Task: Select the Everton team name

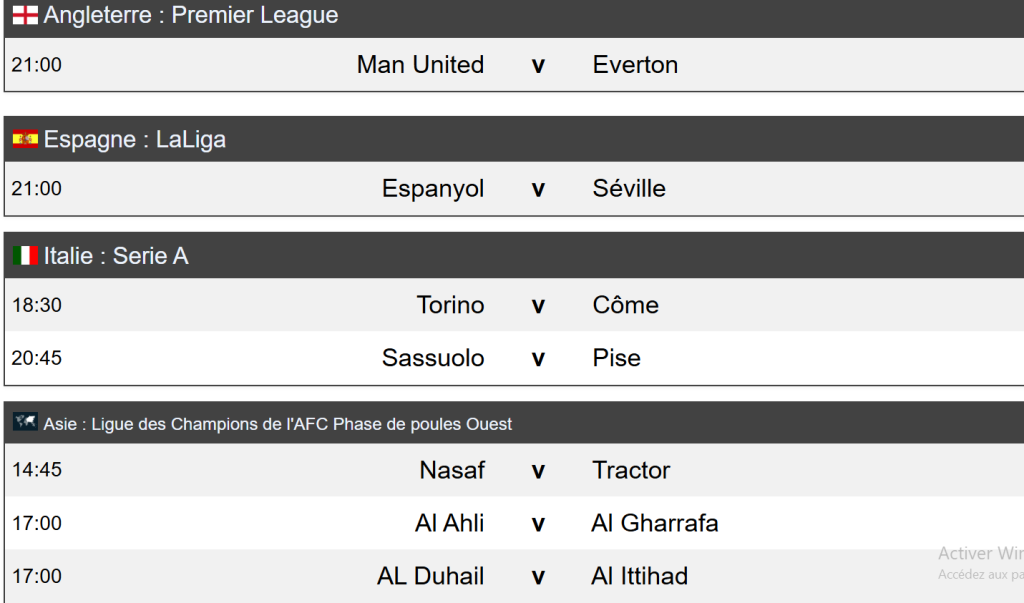Action: tap(635, 65)
